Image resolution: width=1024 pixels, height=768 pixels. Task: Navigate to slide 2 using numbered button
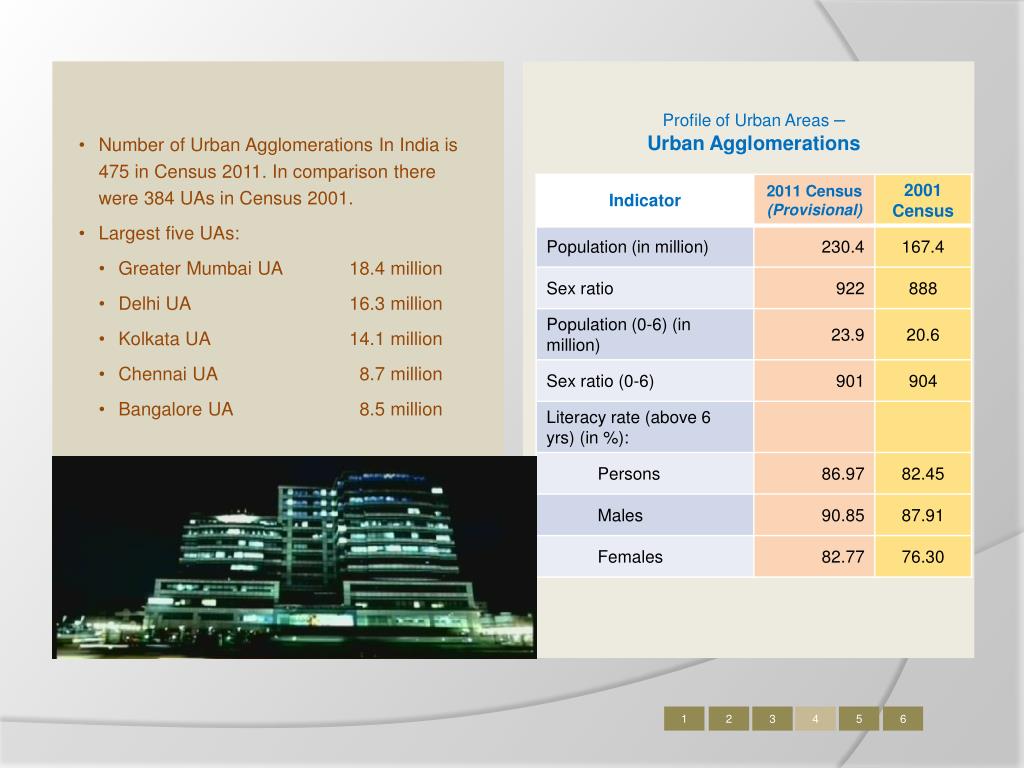click(729, 717)
